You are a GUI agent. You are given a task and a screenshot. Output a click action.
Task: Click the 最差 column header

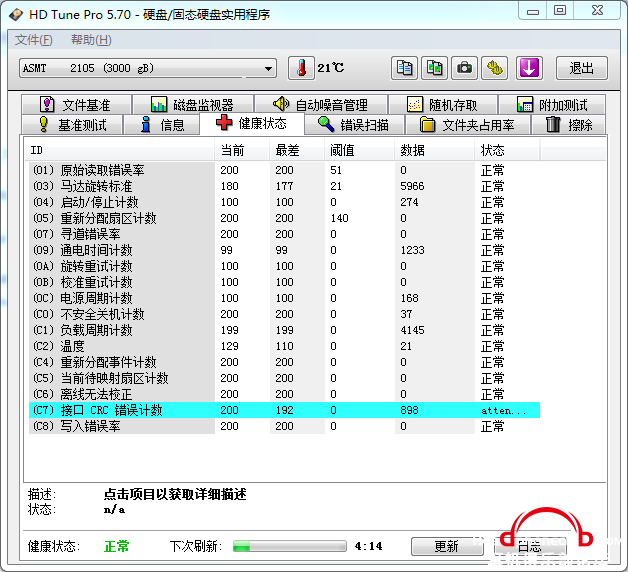[x=297, y=150]
